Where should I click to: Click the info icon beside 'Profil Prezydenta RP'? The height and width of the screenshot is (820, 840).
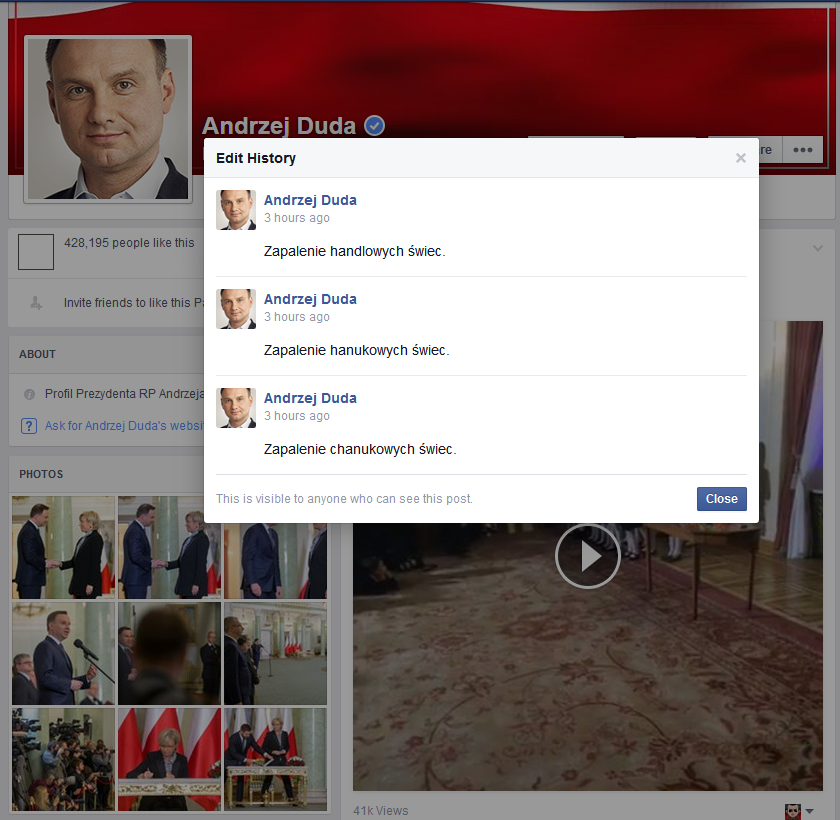pos(29,394)
